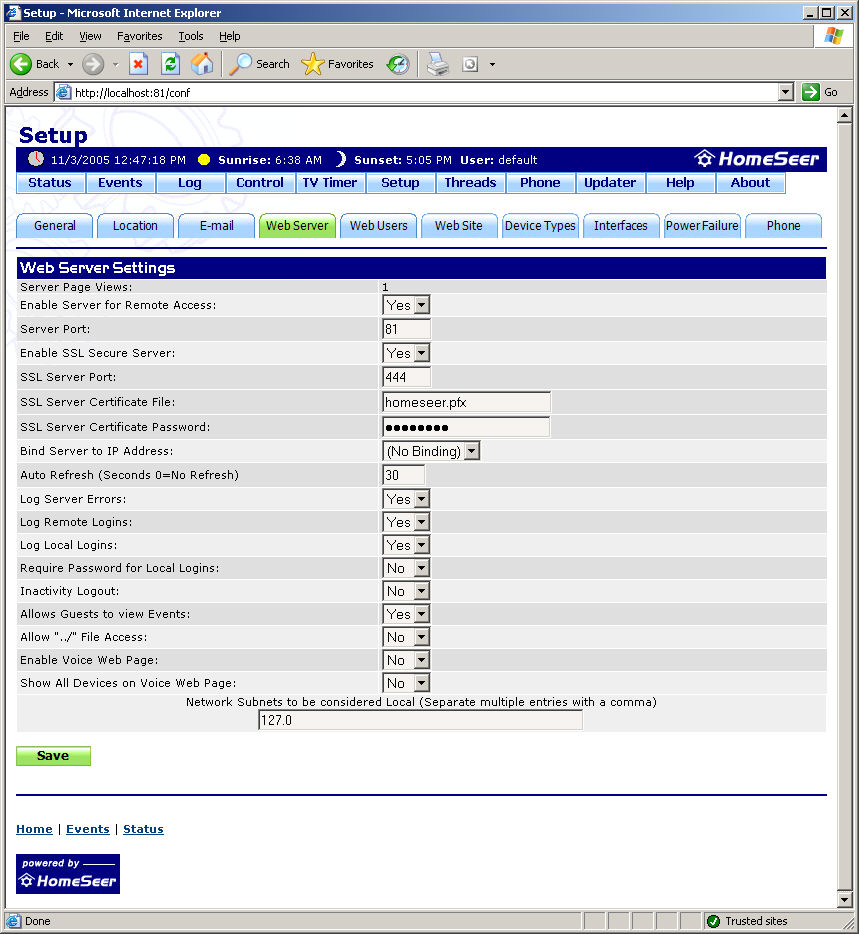Switch to the Location tab
Image resolution: width=859 pixels, height=934 pixels.
135,226
